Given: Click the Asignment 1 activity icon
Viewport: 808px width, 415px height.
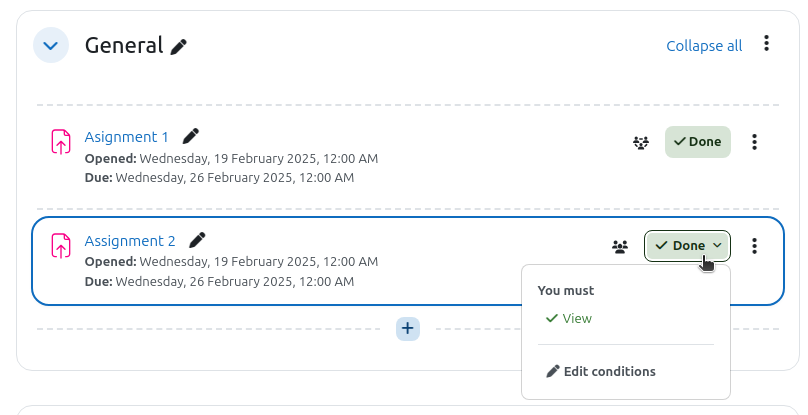Looking at the screenshot, I should pos(61,142).
